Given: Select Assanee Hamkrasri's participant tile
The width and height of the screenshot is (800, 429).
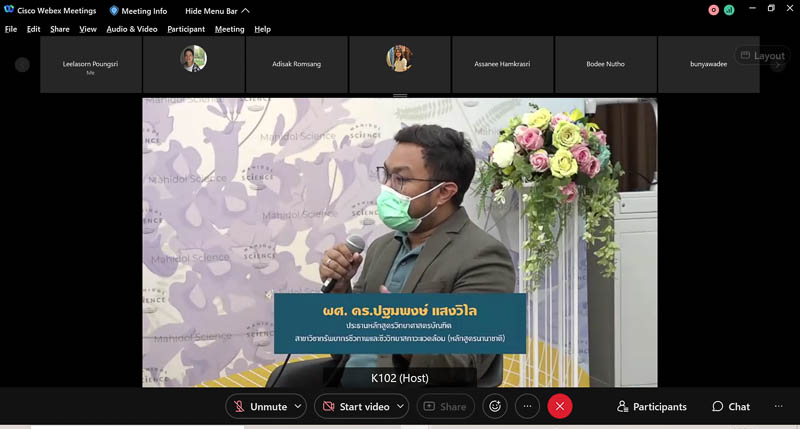Looking at the screenshot, I should click(x=503, y=64).
